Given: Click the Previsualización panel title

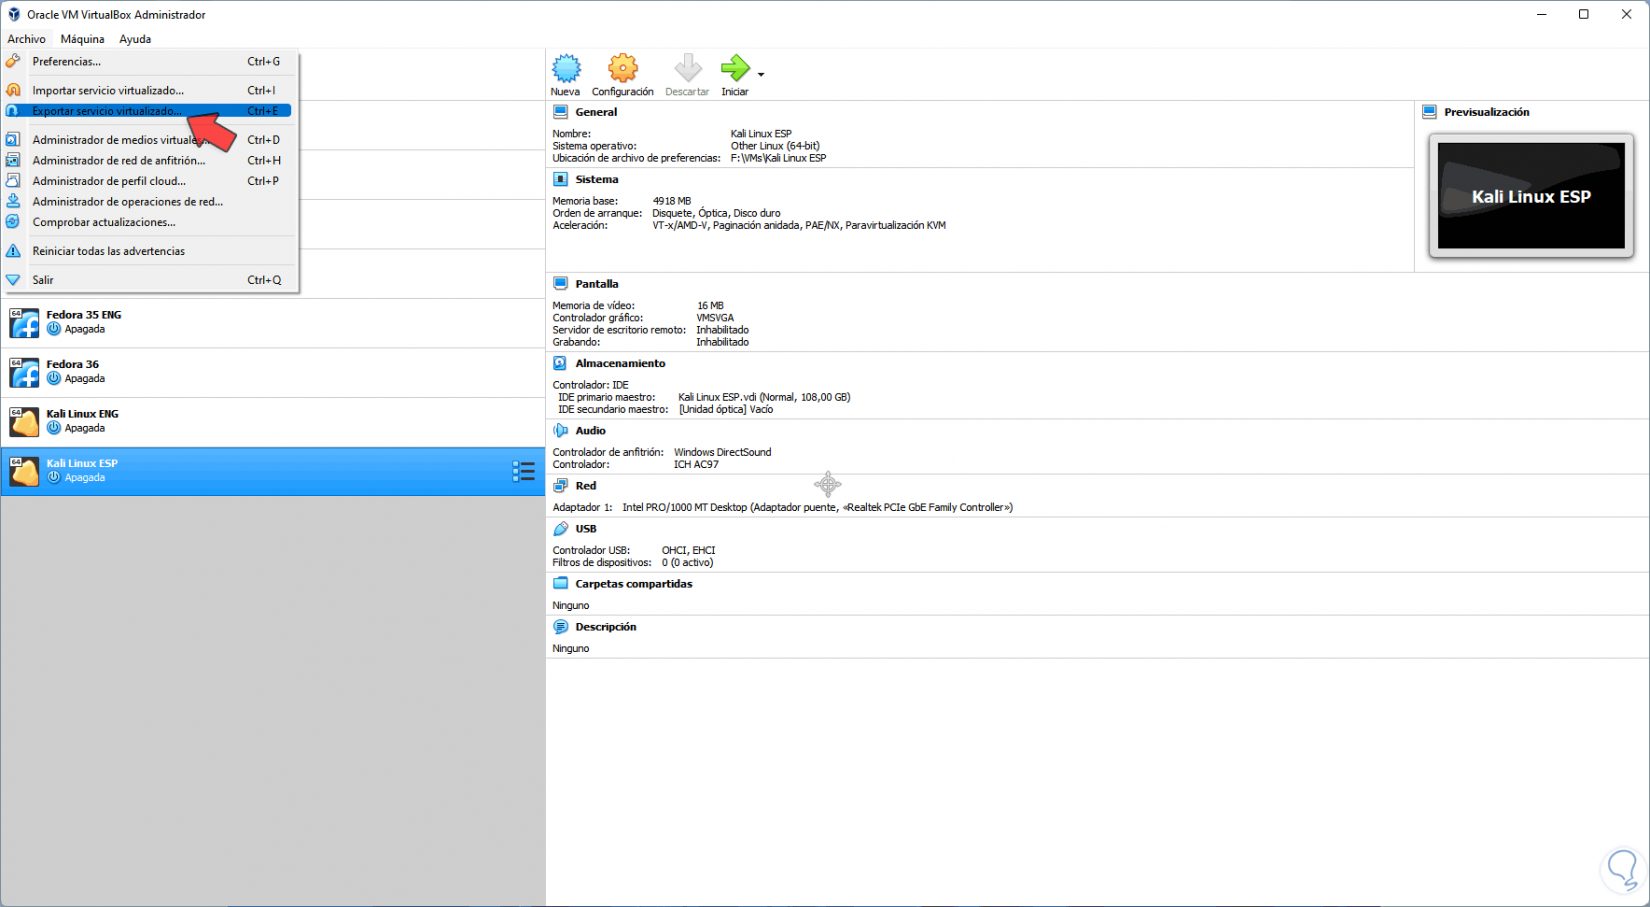Looking at the screenshot, I should (1487, 112).
